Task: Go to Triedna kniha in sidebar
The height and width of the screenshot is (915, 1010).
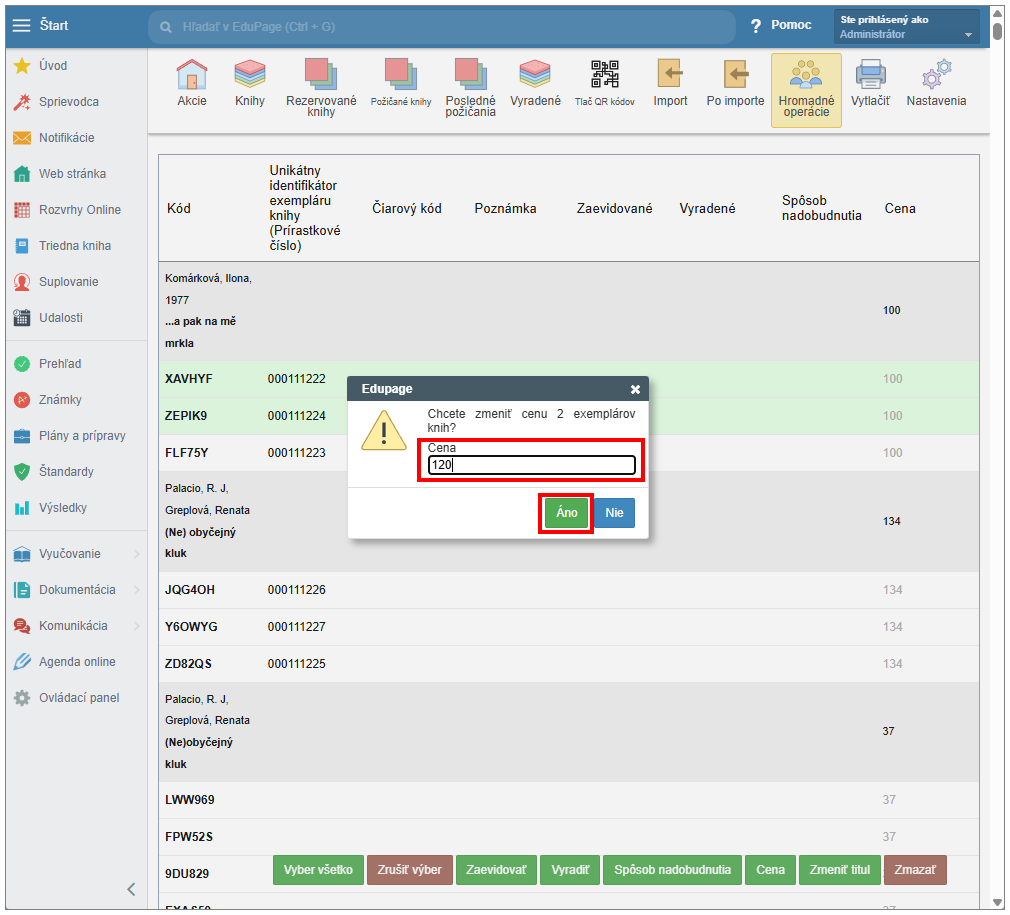Action: (x=74, y=246)
